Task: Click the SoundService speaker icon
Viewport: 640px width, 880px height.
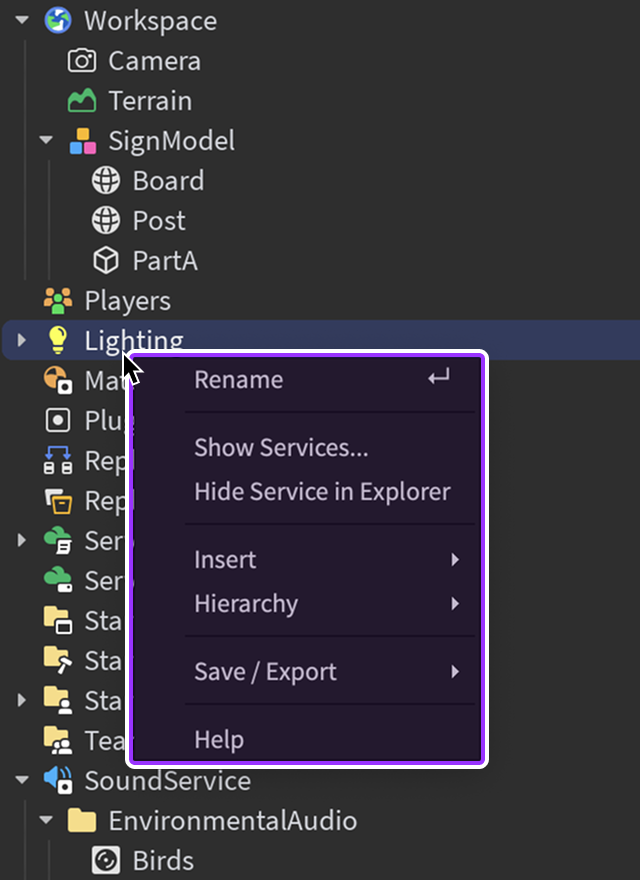Action: point(58,781)
